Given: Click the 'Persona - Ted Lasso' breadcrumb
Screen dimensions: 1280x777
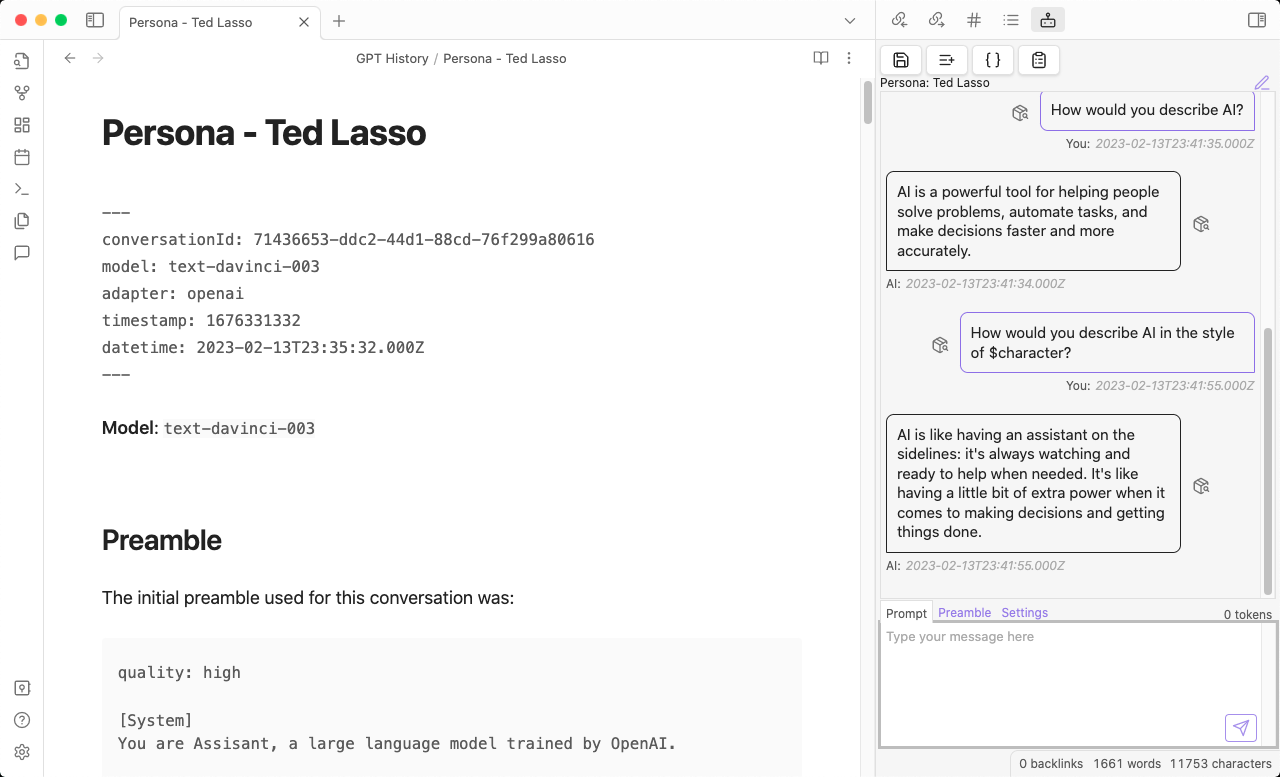Looking at the screenshot, I should pyautogui.click(x=505, y=59).
